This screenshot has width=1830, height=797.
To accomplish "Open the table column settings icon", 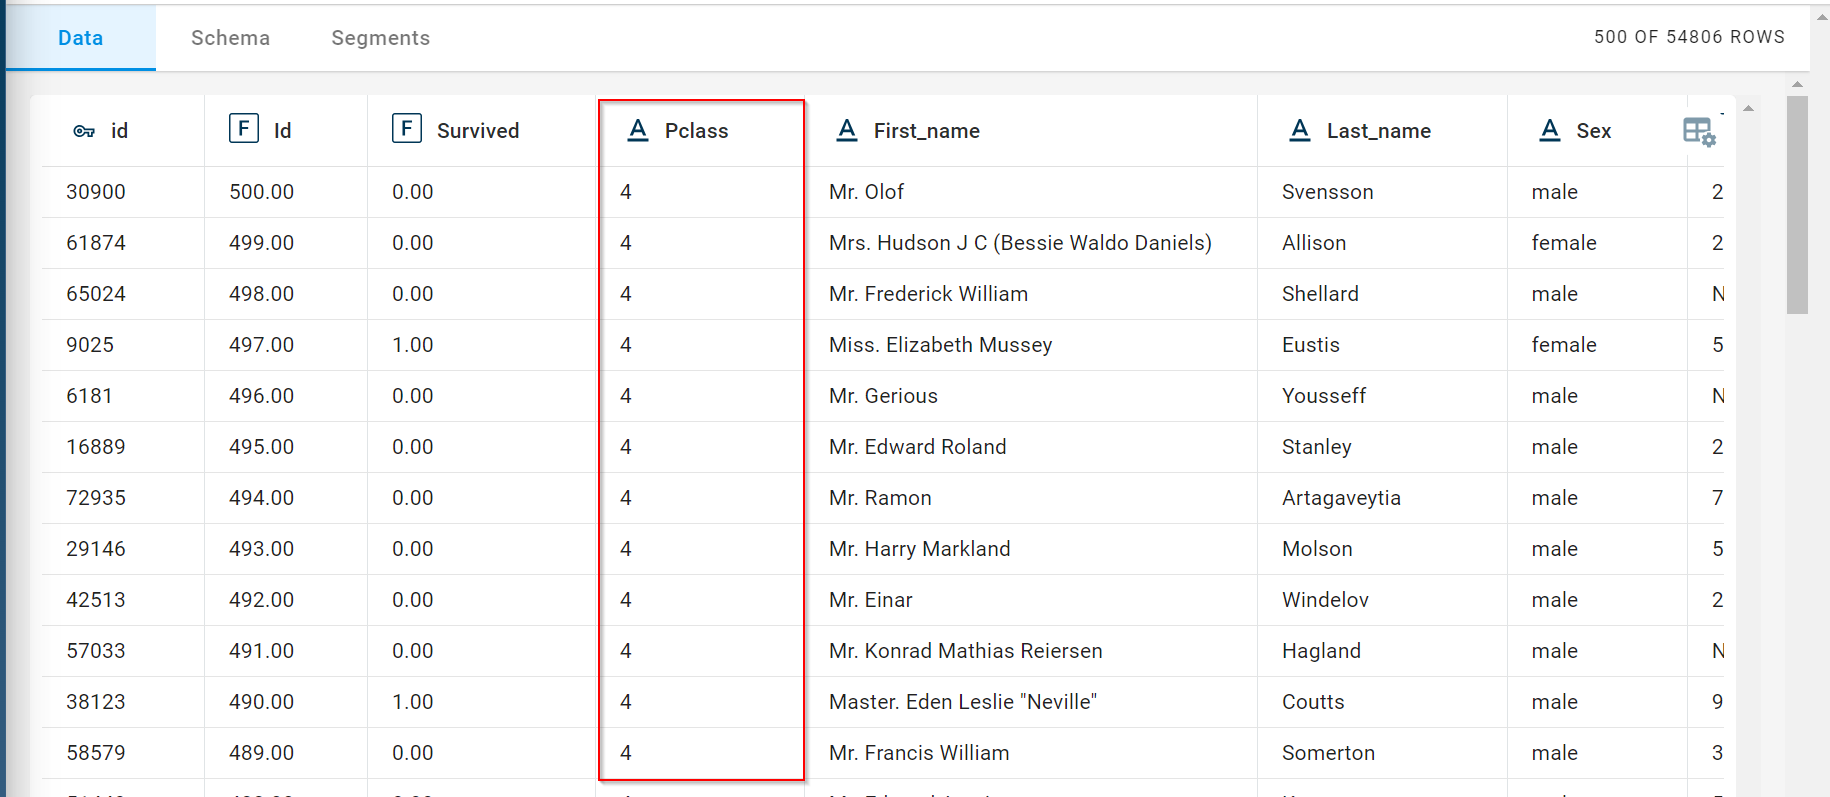I will pos(1698,131).
